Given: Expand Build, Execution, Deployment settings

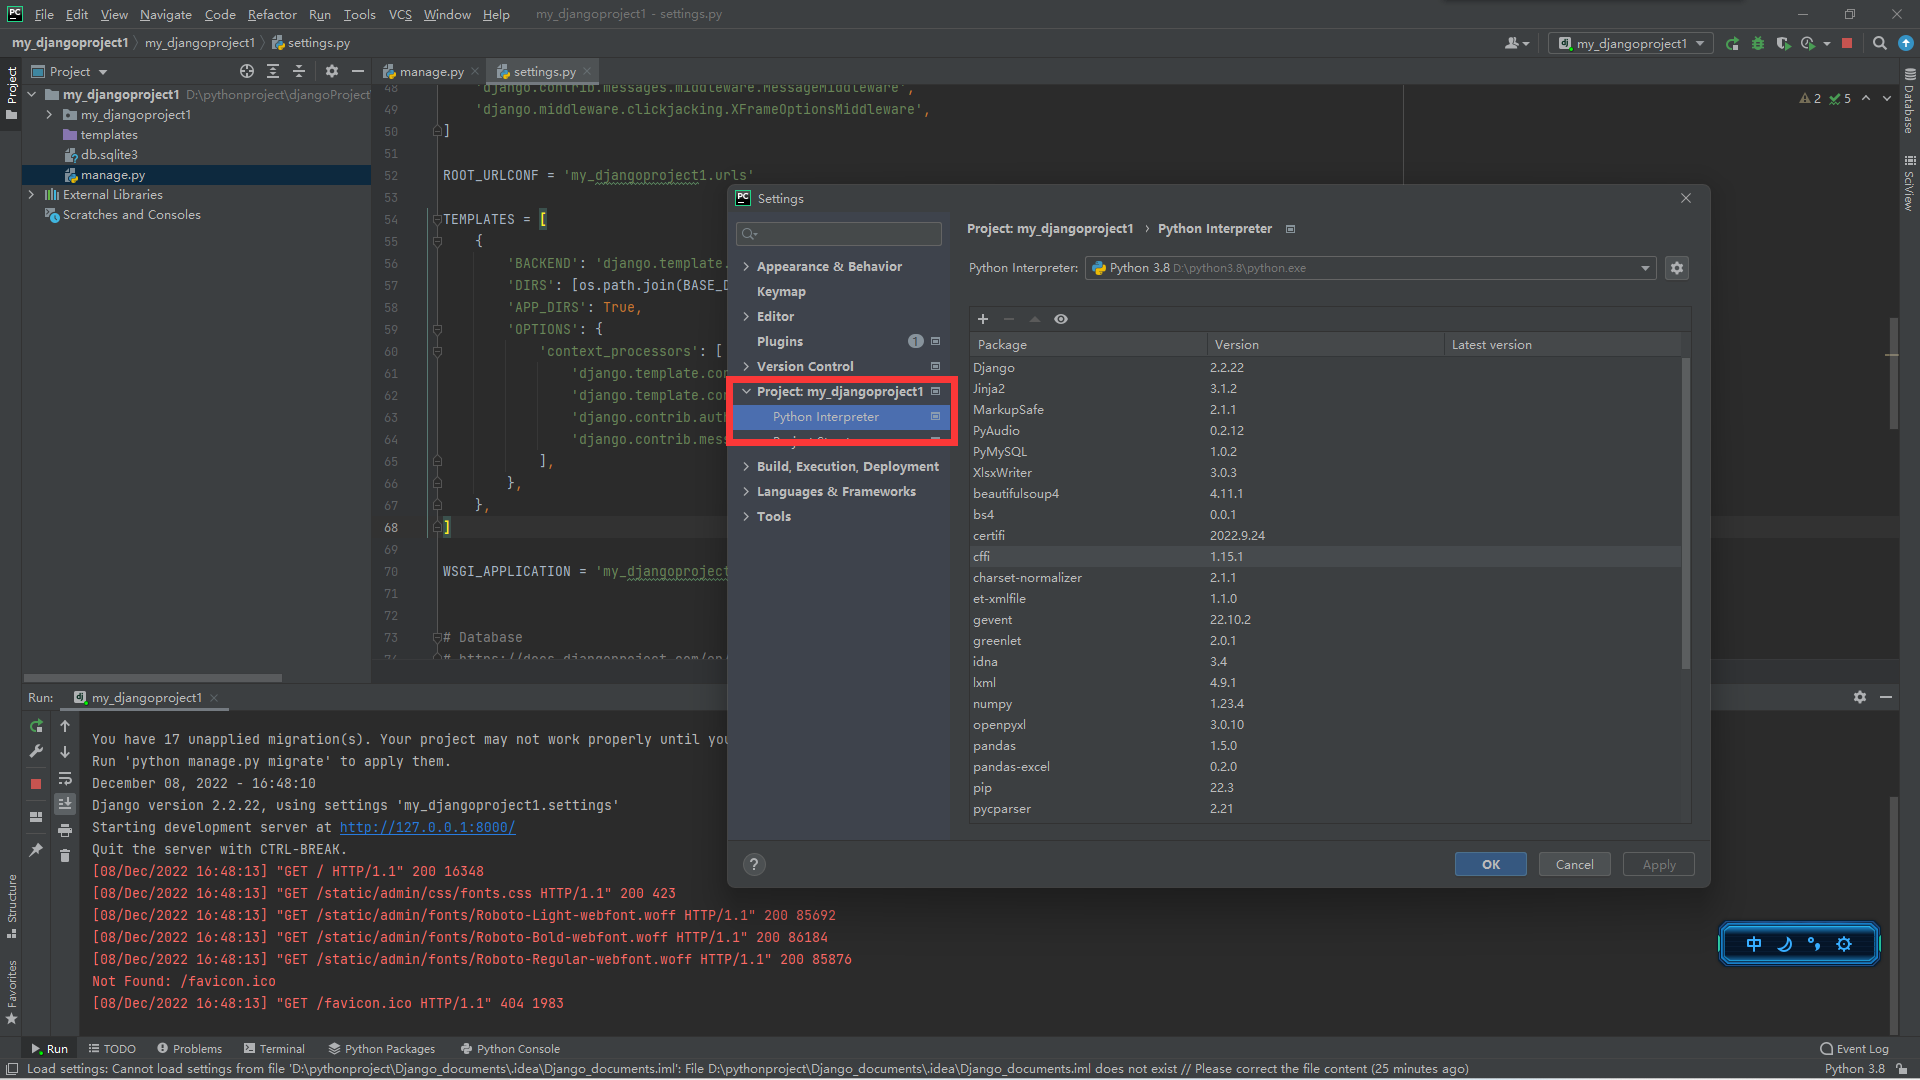Looking at the screenshot, I should pyautogui.click(x=746, y=467).
